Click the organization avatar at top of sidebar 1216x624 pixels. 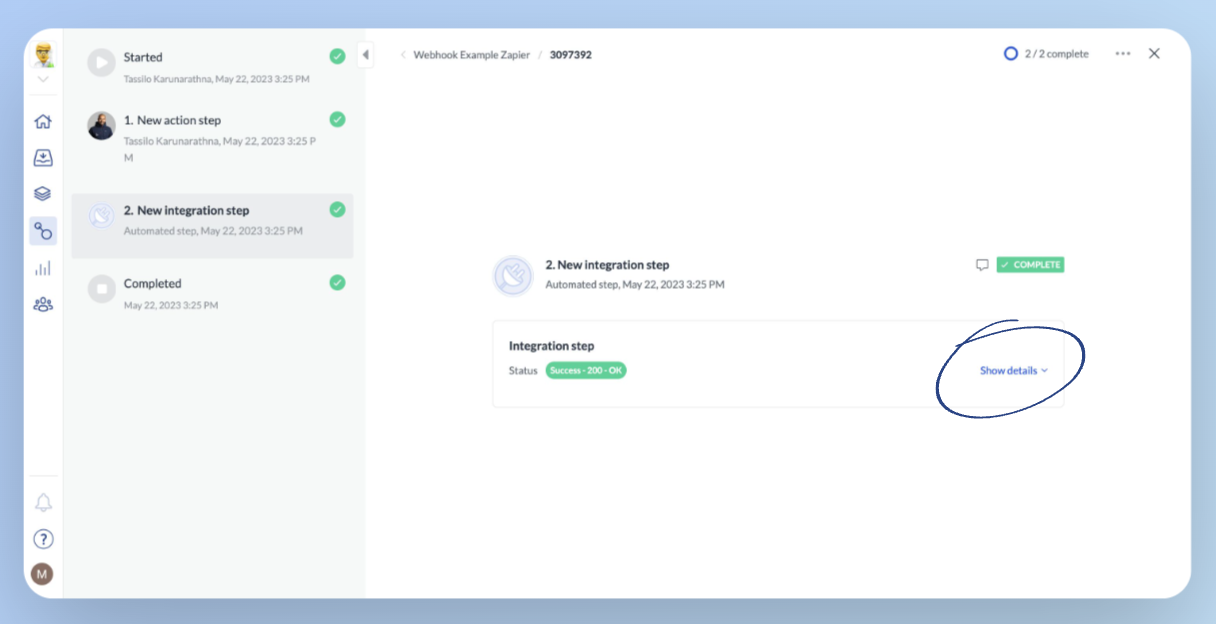coord(44,55)
